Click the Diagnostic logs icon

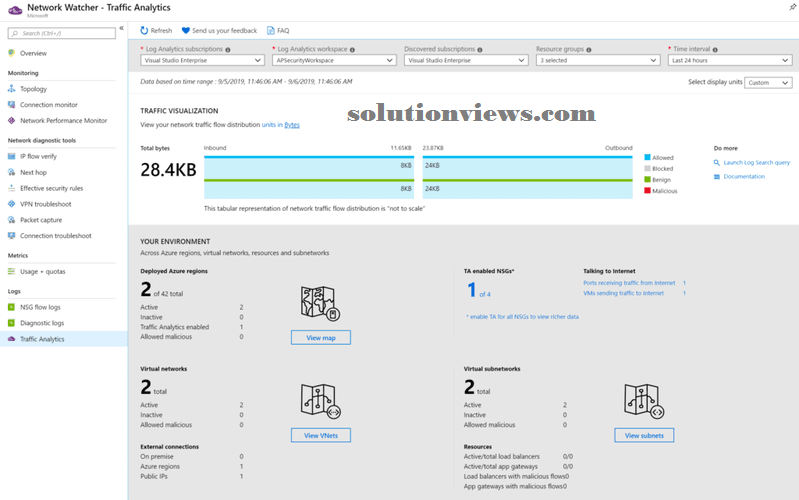click(x=12, y=323)
